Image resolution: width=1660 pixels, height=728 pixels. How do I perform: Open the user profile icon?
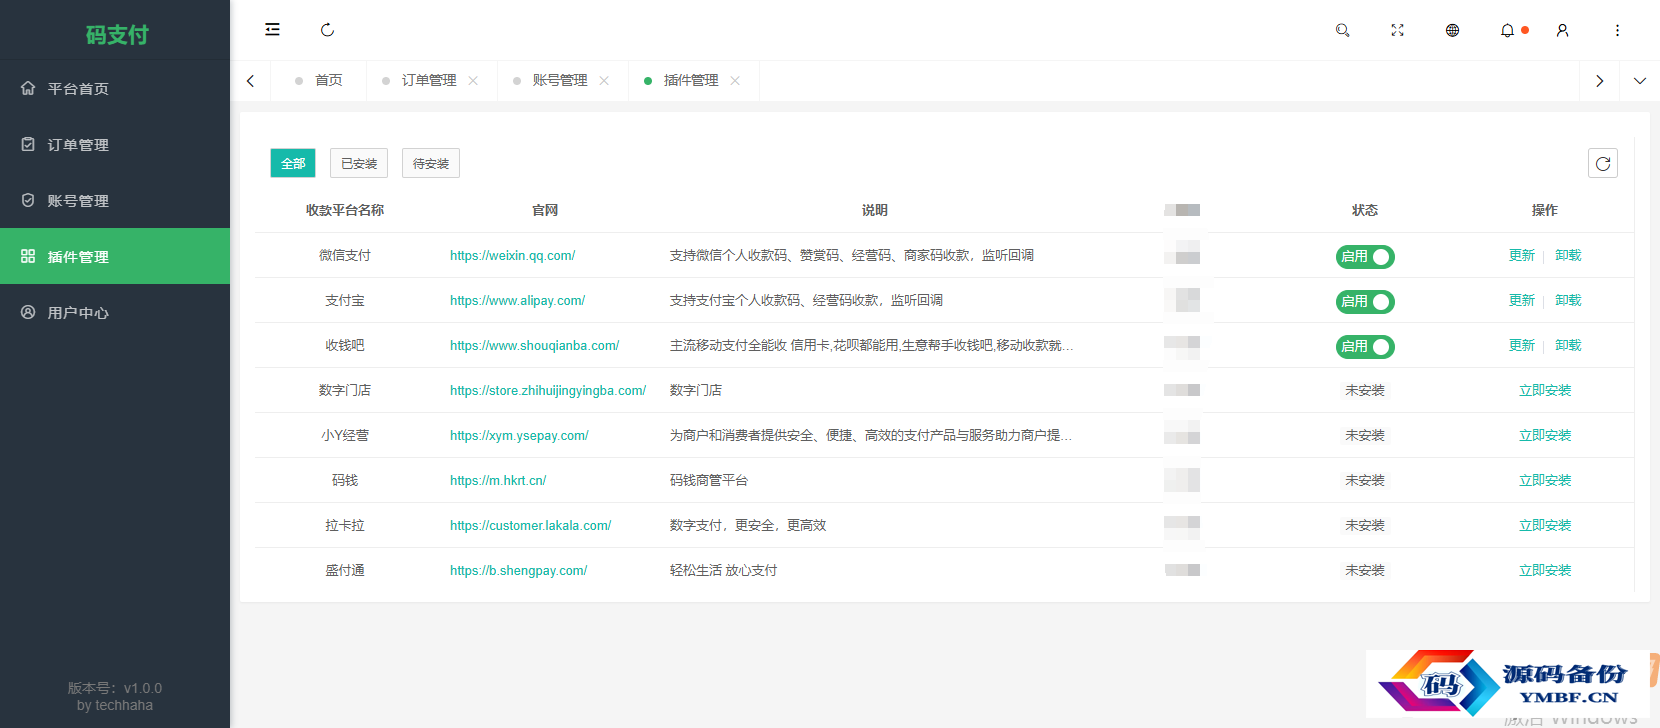tap(1562, 30)
